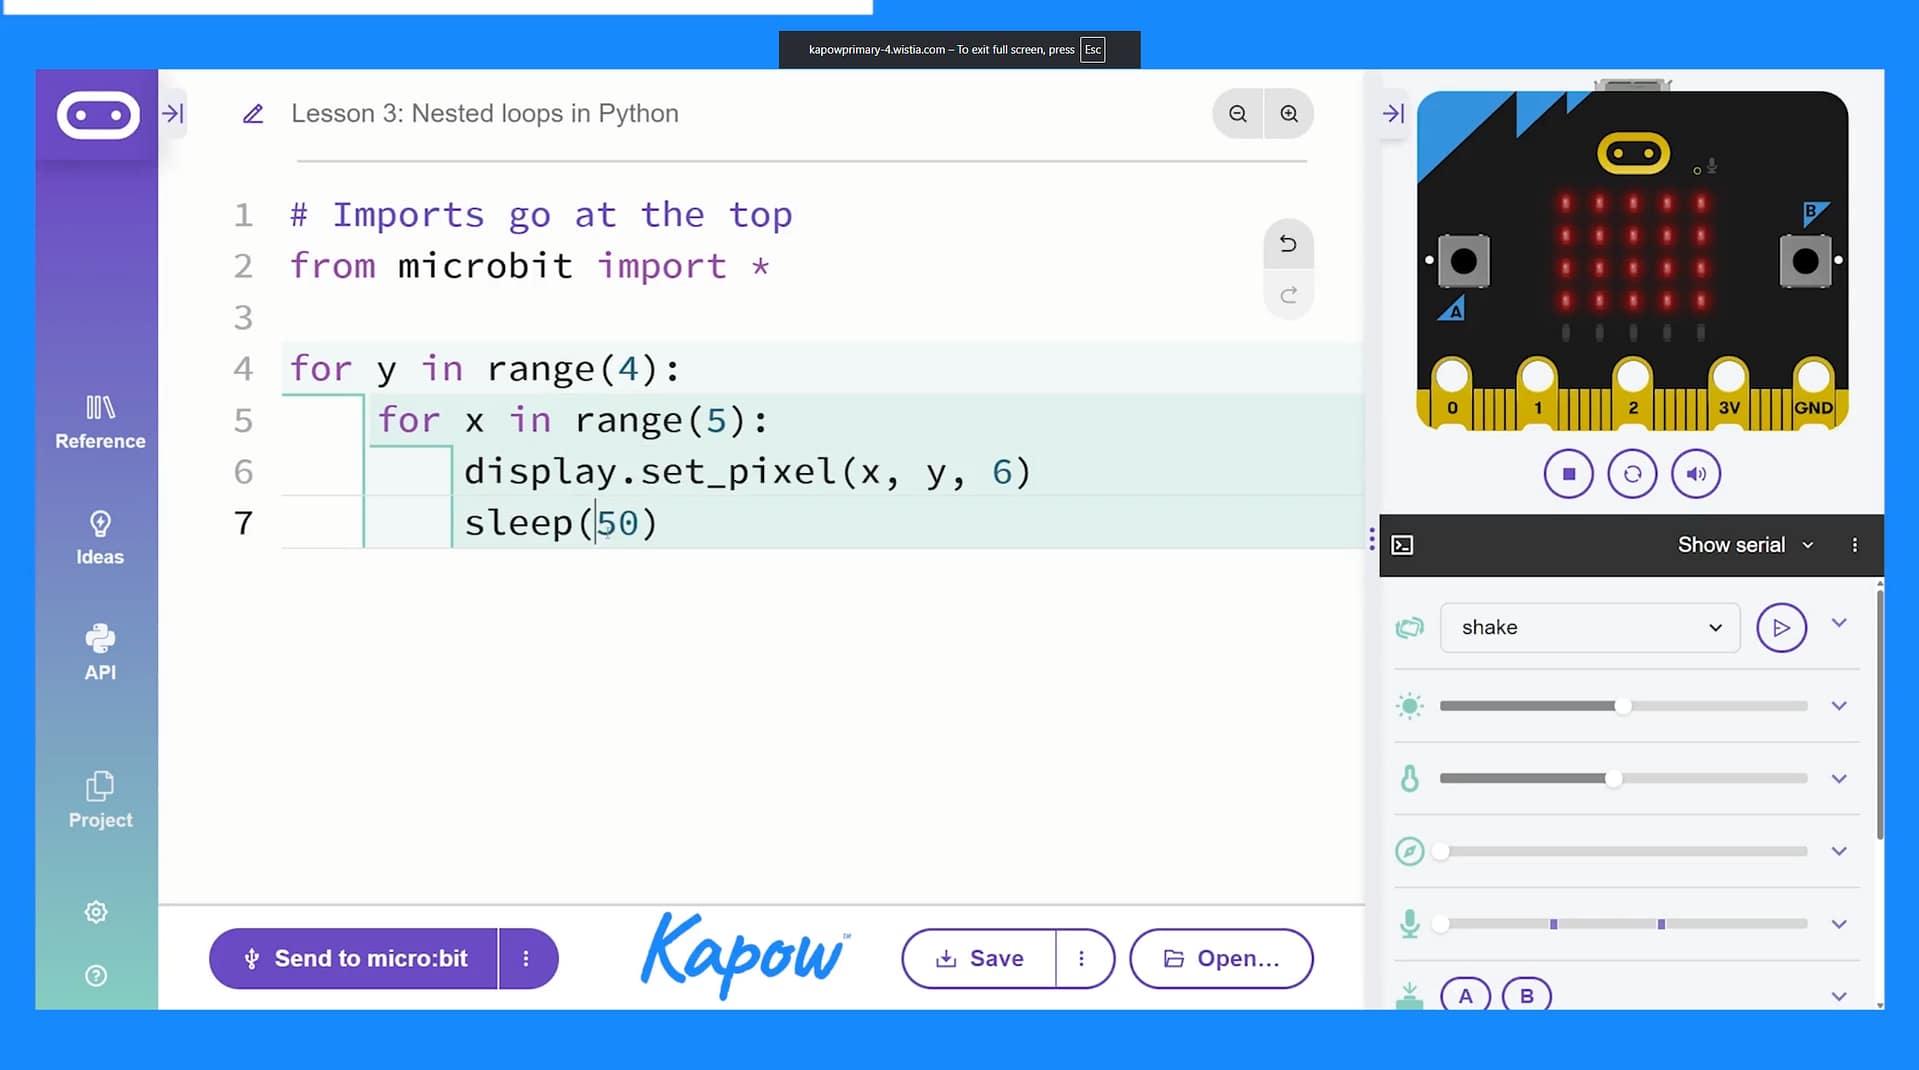Click the help question mark icon
The height and width of the screenshot is (1070, 1919).
95,975
